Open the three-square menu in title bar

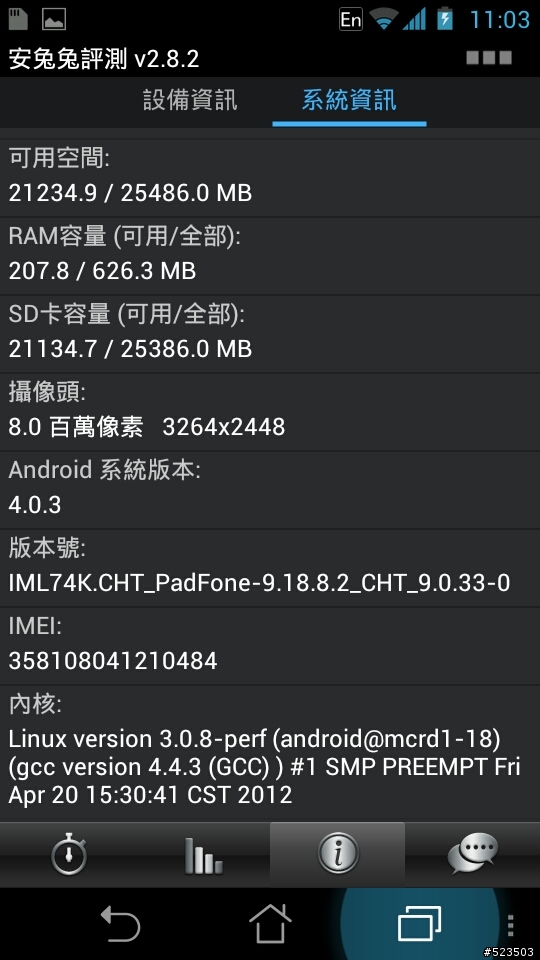coord(489,58)
